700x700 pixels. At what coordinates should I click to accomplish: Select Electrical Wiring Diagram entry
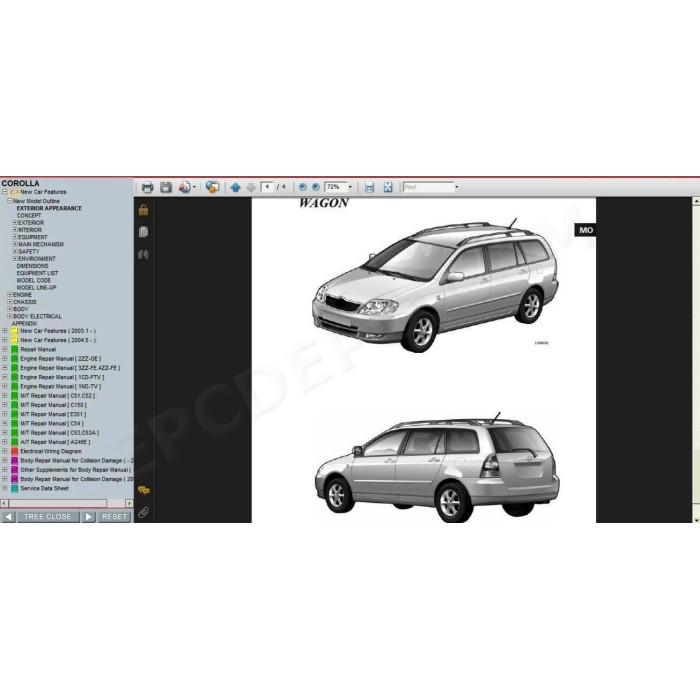51,451
